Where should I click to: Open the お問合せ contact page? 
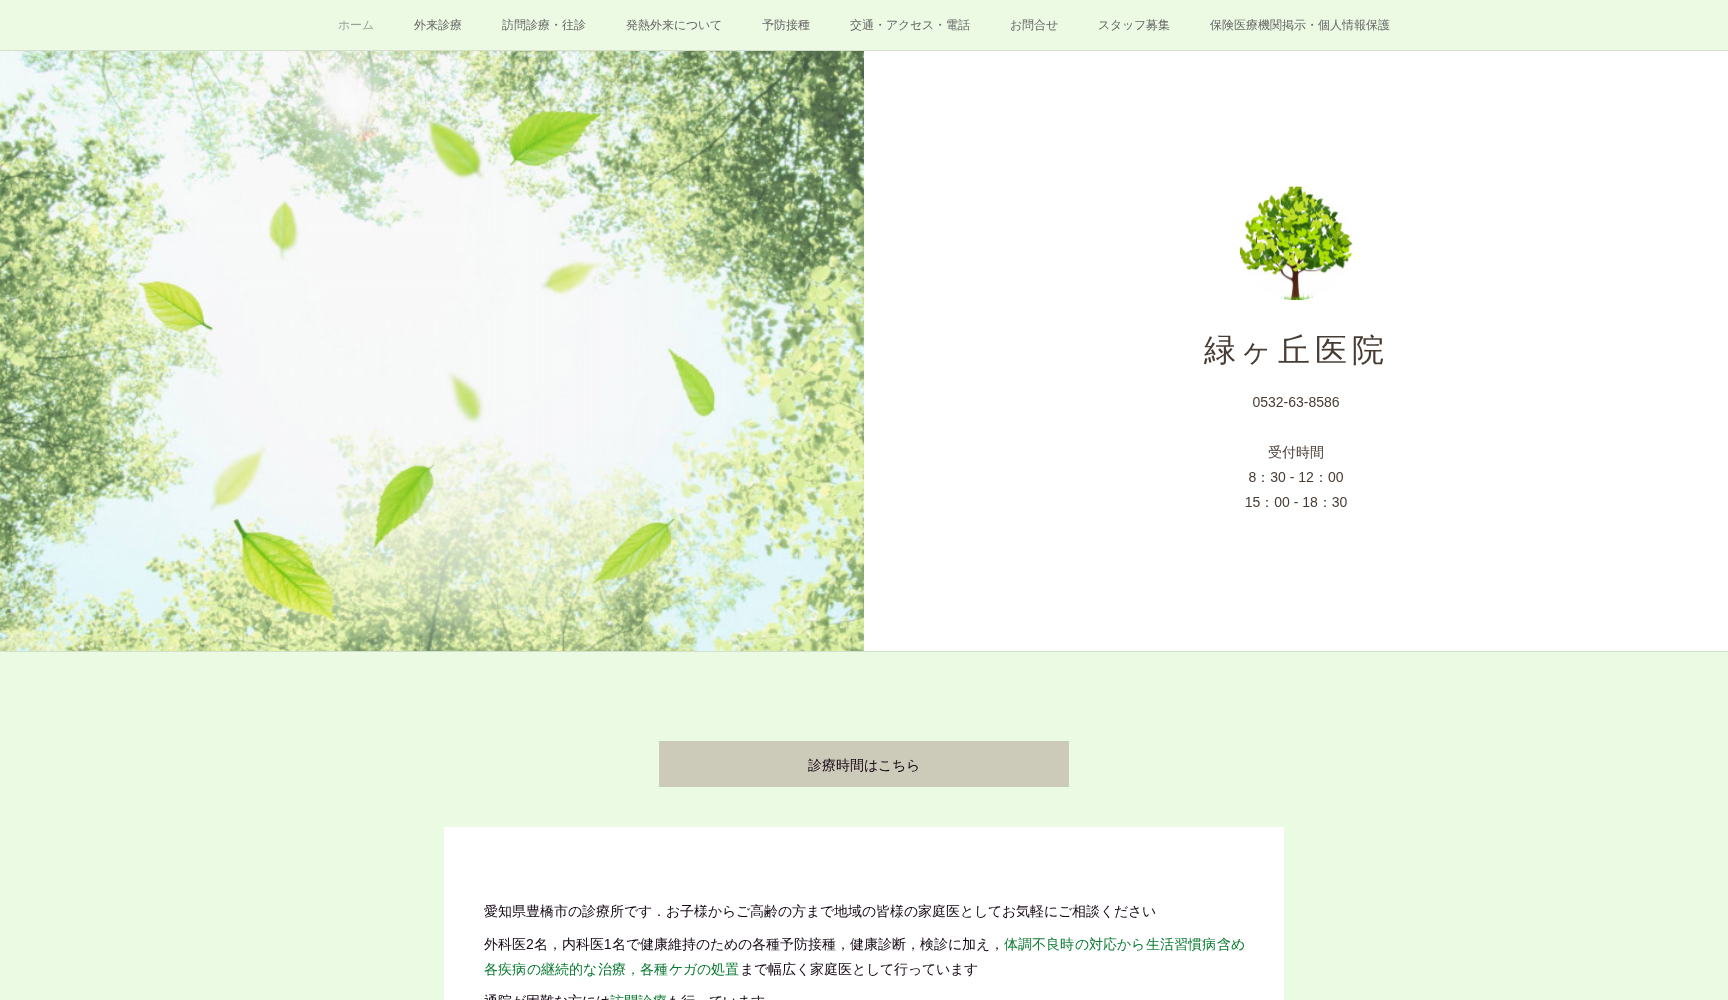coord(1033,25)
